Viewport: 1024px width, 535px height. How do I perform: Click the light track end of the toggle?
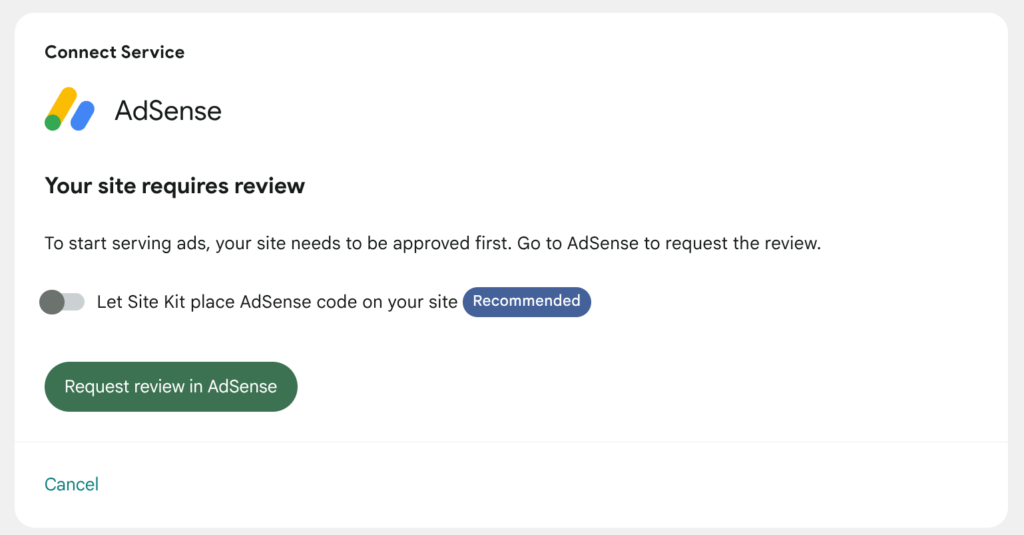pyautogui.click(x=77, y=301)
